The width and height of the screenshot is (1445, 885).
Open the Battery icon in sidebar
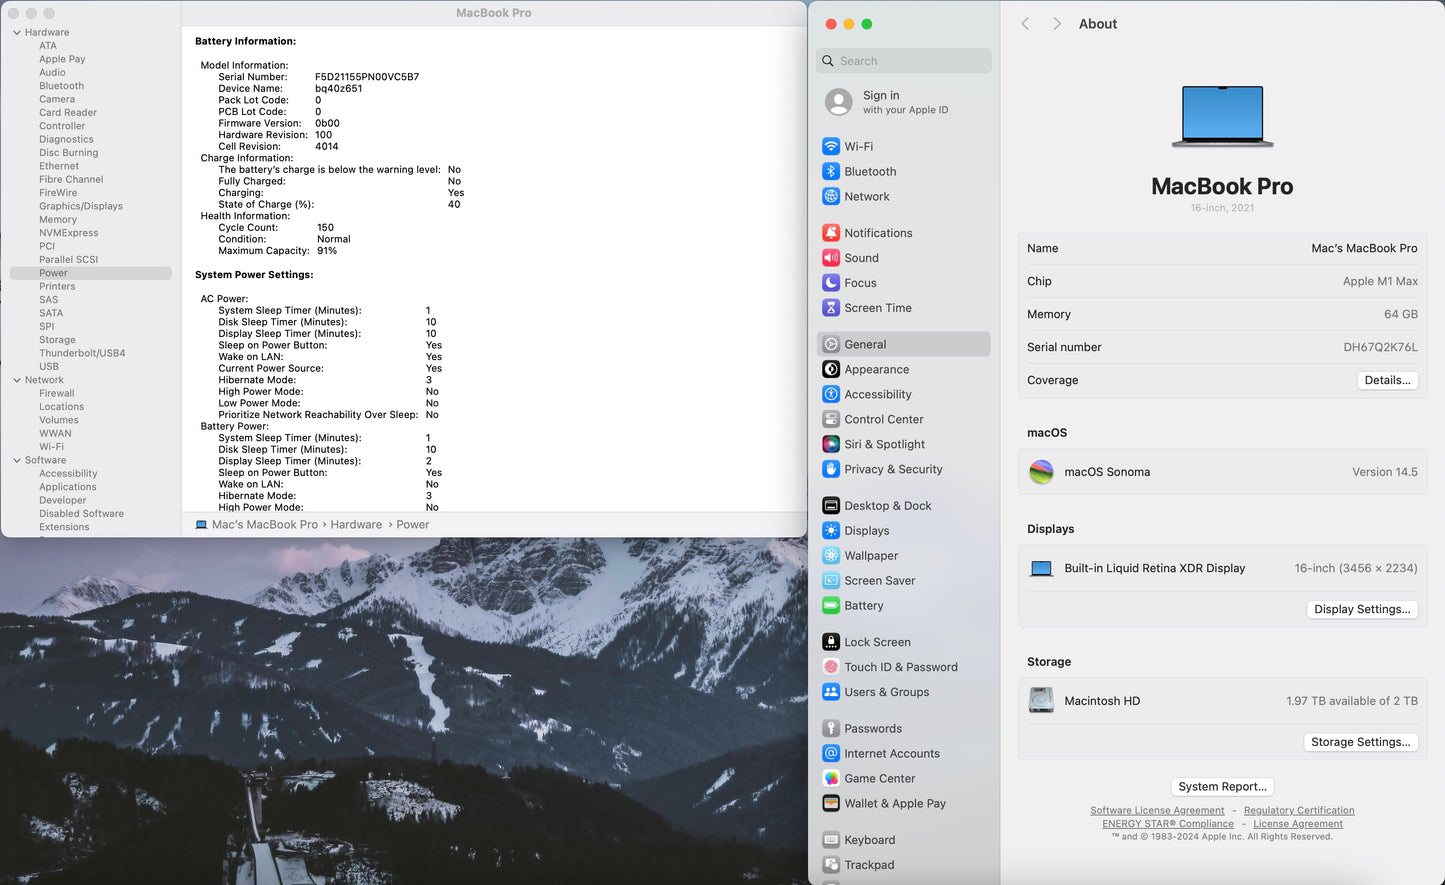coord(831,605)
